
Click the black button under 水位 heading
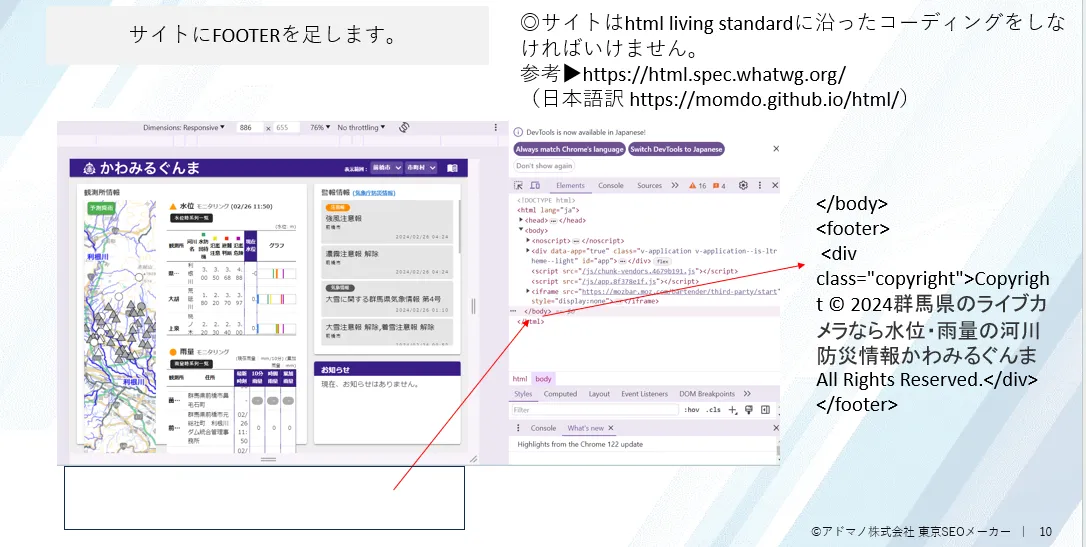pos(191,217)
